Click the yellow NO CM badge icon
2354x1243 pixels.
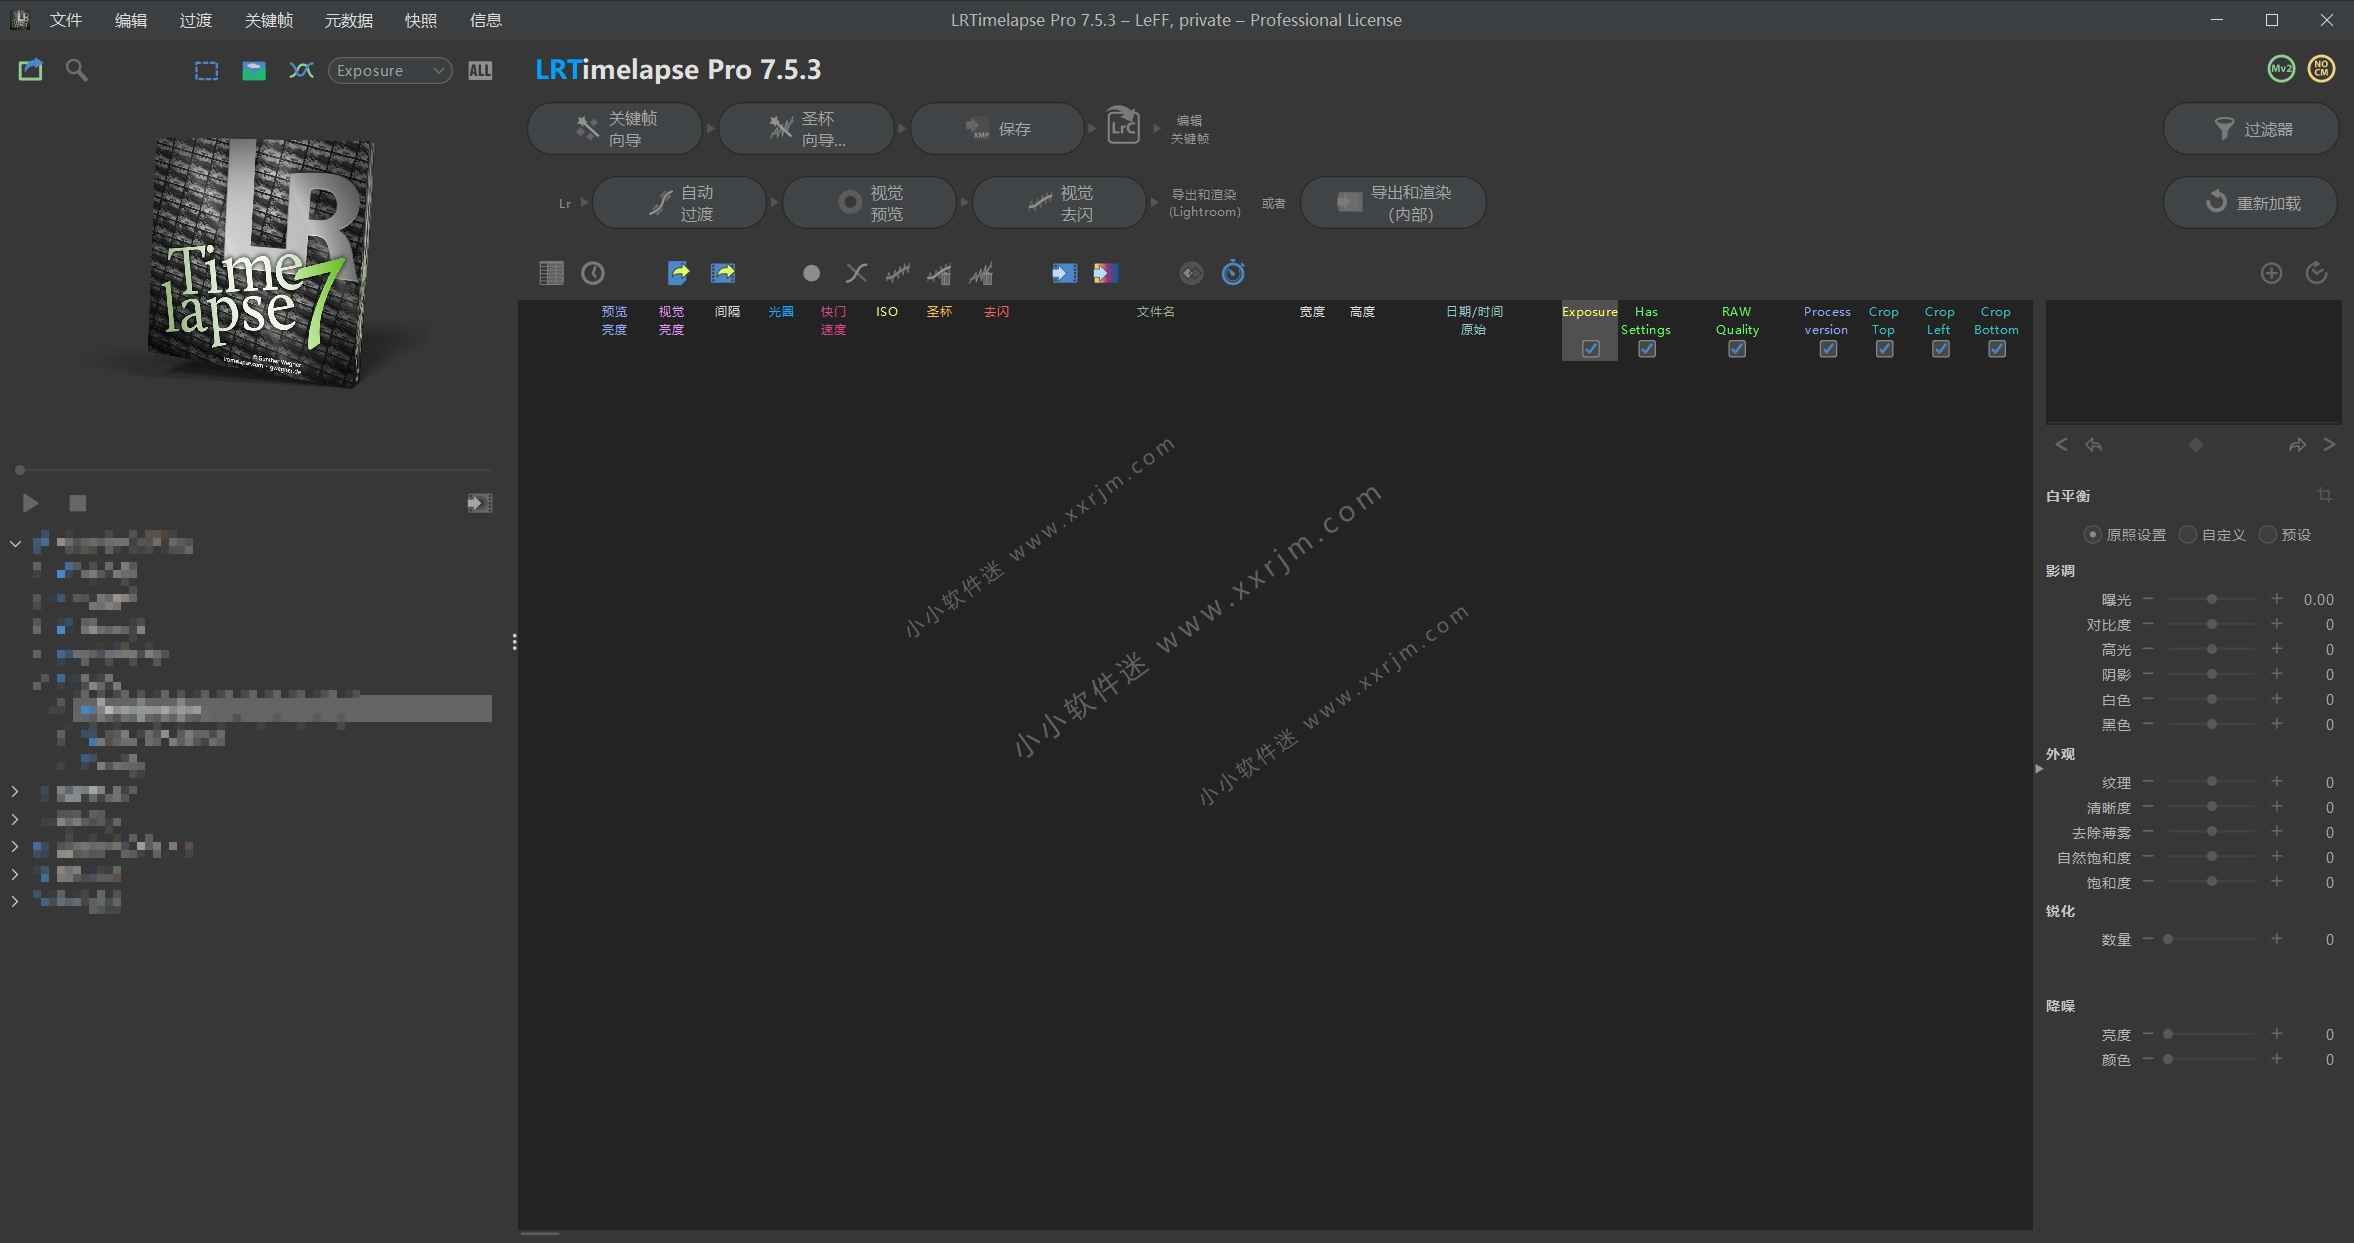pyautogui.click(x=2321, y=69)
